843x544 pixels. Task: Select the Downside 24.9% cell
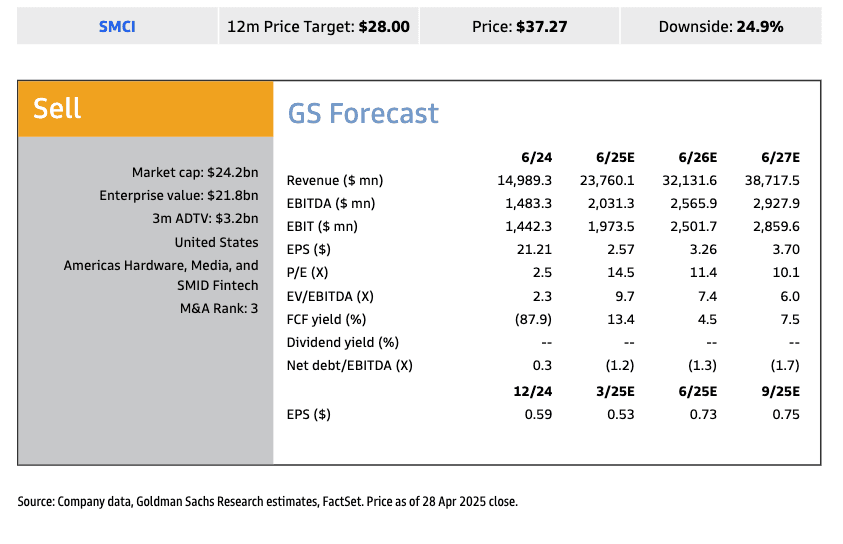click(x=720, y=27)
